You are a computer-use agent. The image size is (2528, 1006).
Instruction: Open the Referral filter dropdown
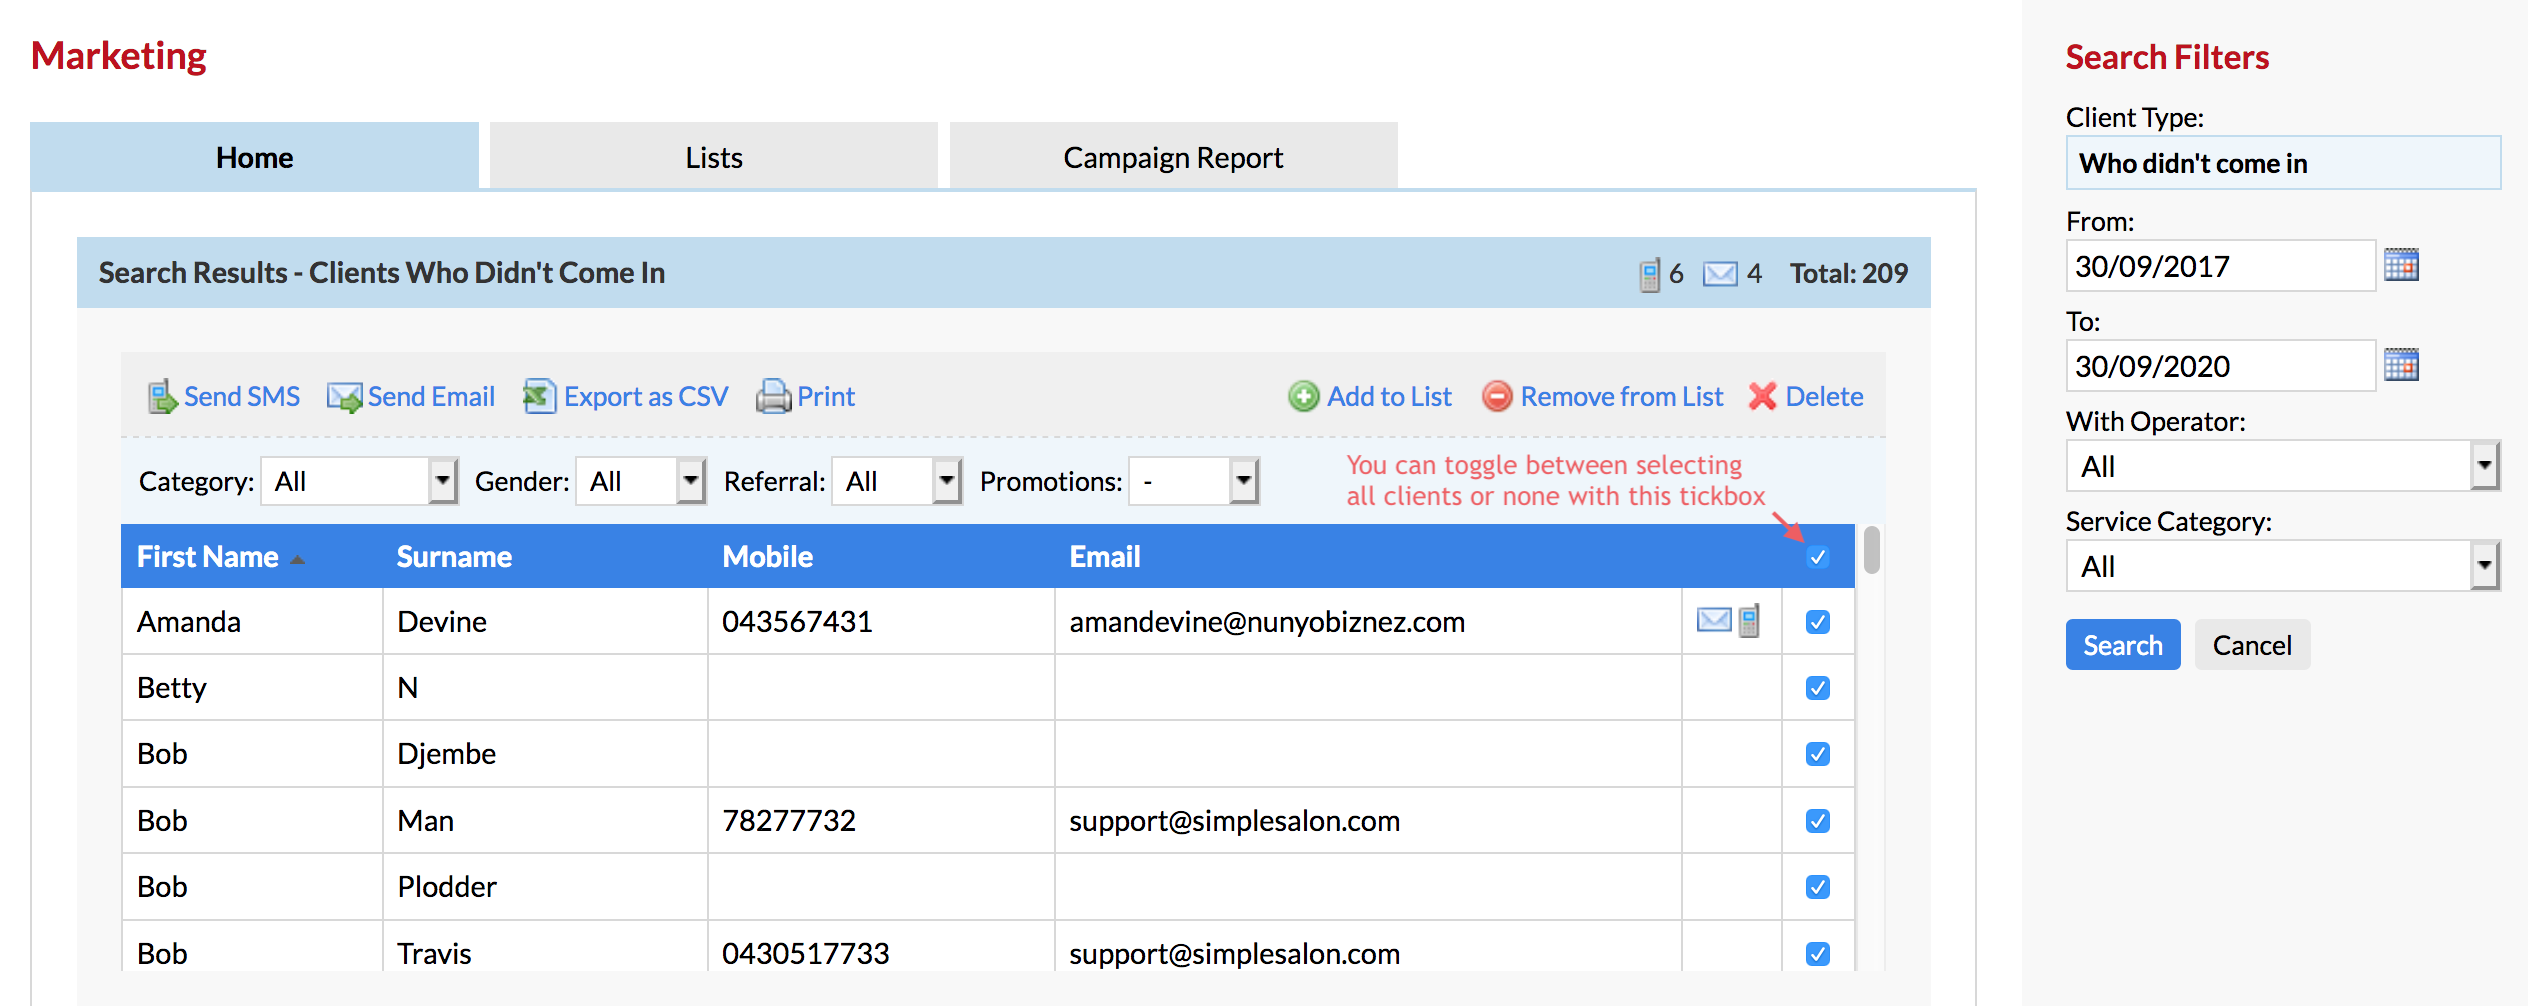(897, 481)
